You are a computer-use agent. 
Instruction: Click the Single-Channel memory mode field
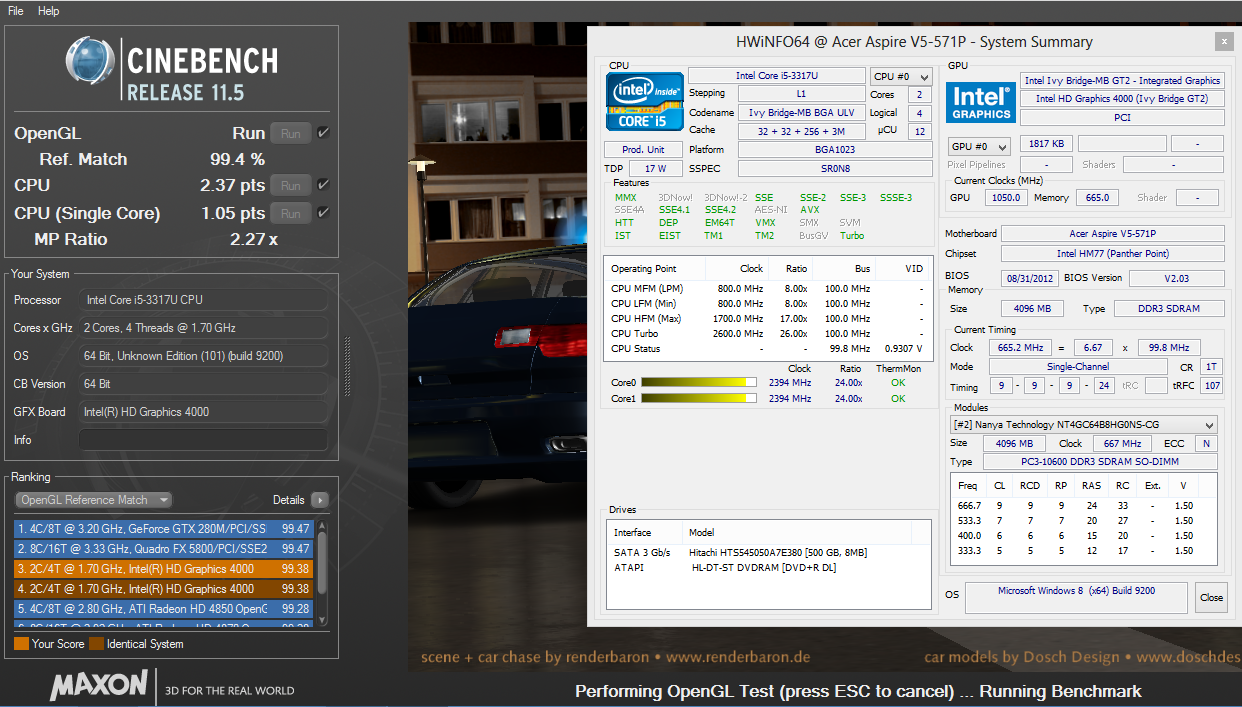1078,367
